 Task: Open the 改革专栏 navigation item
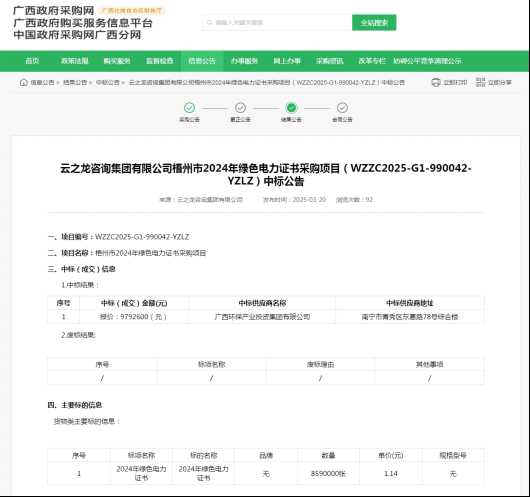click(372, 61)
